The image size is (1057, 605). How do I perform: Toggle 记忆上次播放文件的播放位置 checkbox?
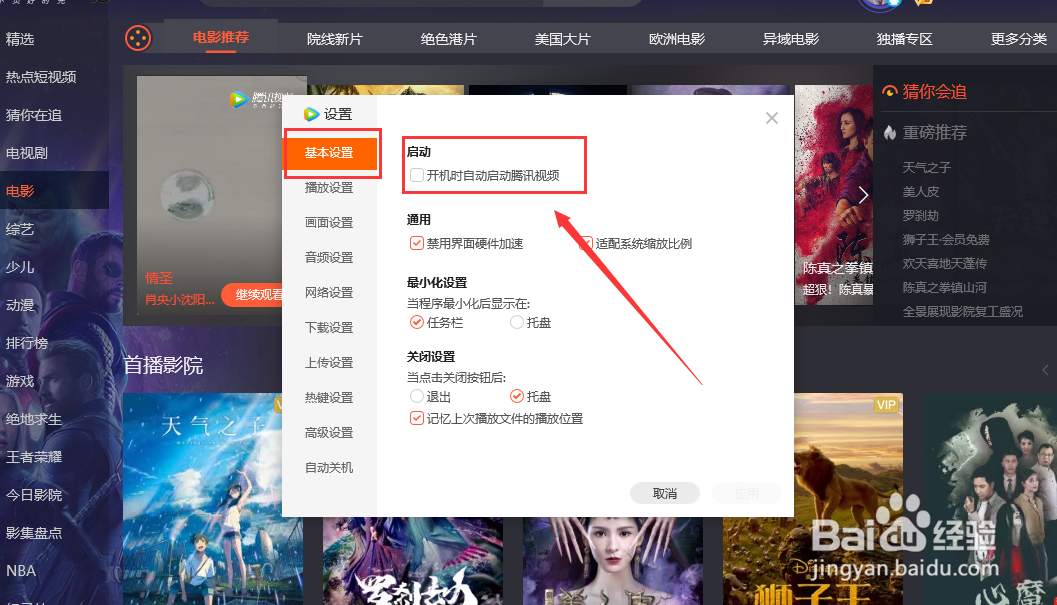(417, 418)
